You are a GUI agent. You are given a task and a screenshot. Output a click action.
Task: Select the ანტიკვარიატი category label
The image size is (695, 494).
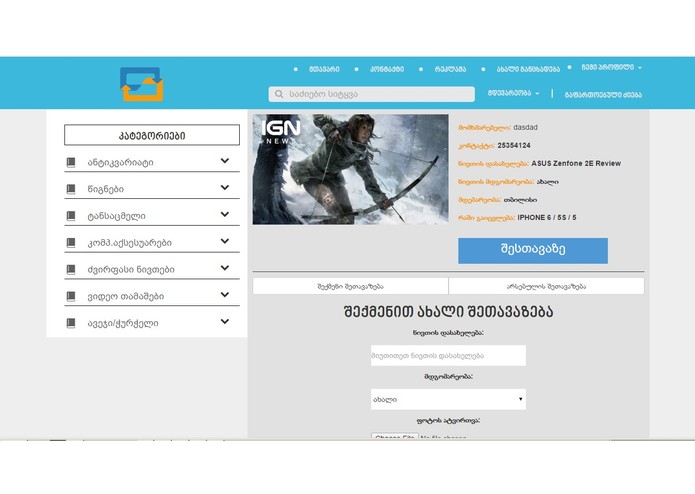121,163
